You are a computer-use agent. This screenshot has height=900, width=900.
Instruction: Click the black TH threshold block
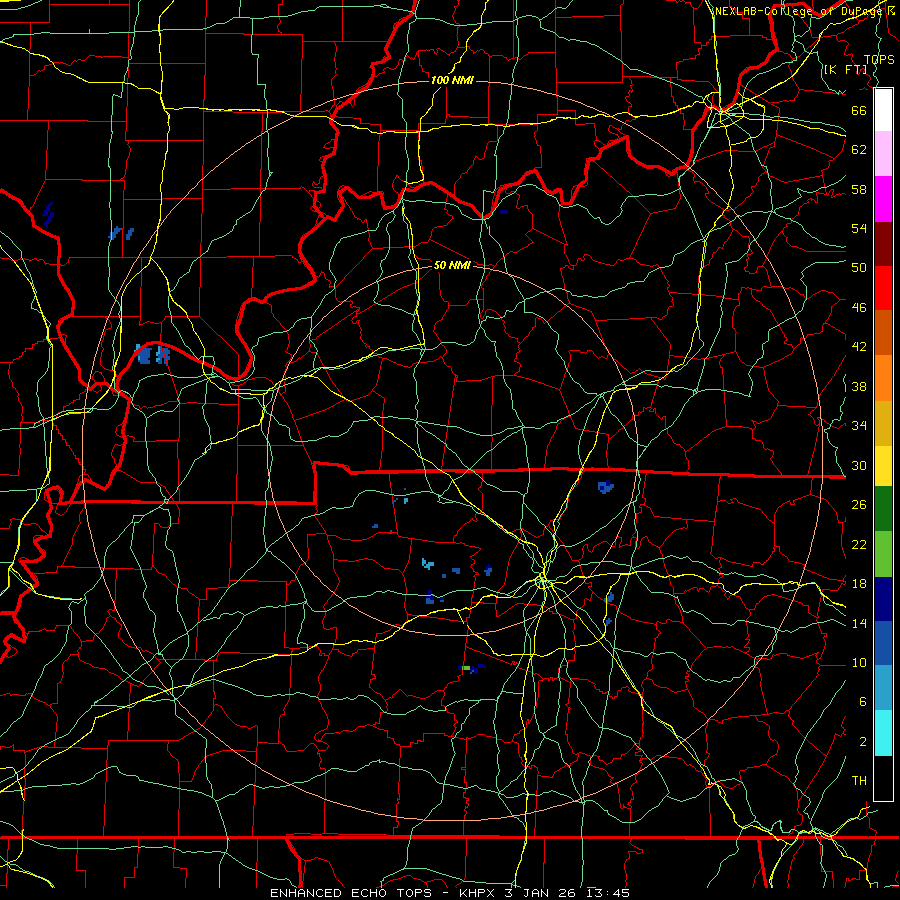coord(883,778)
